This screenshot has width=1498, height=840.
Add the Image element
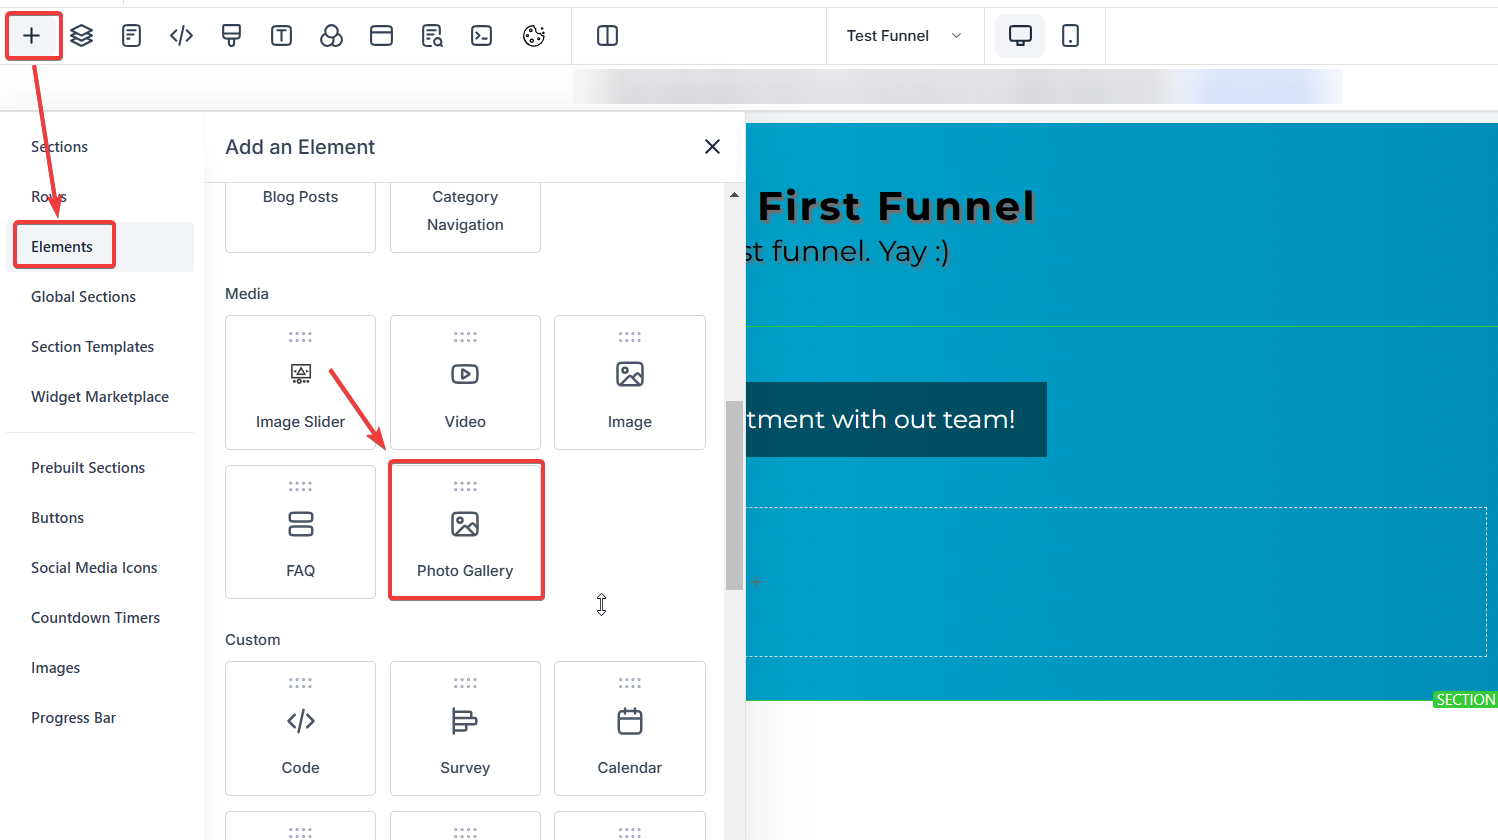[x=630, y=383]
